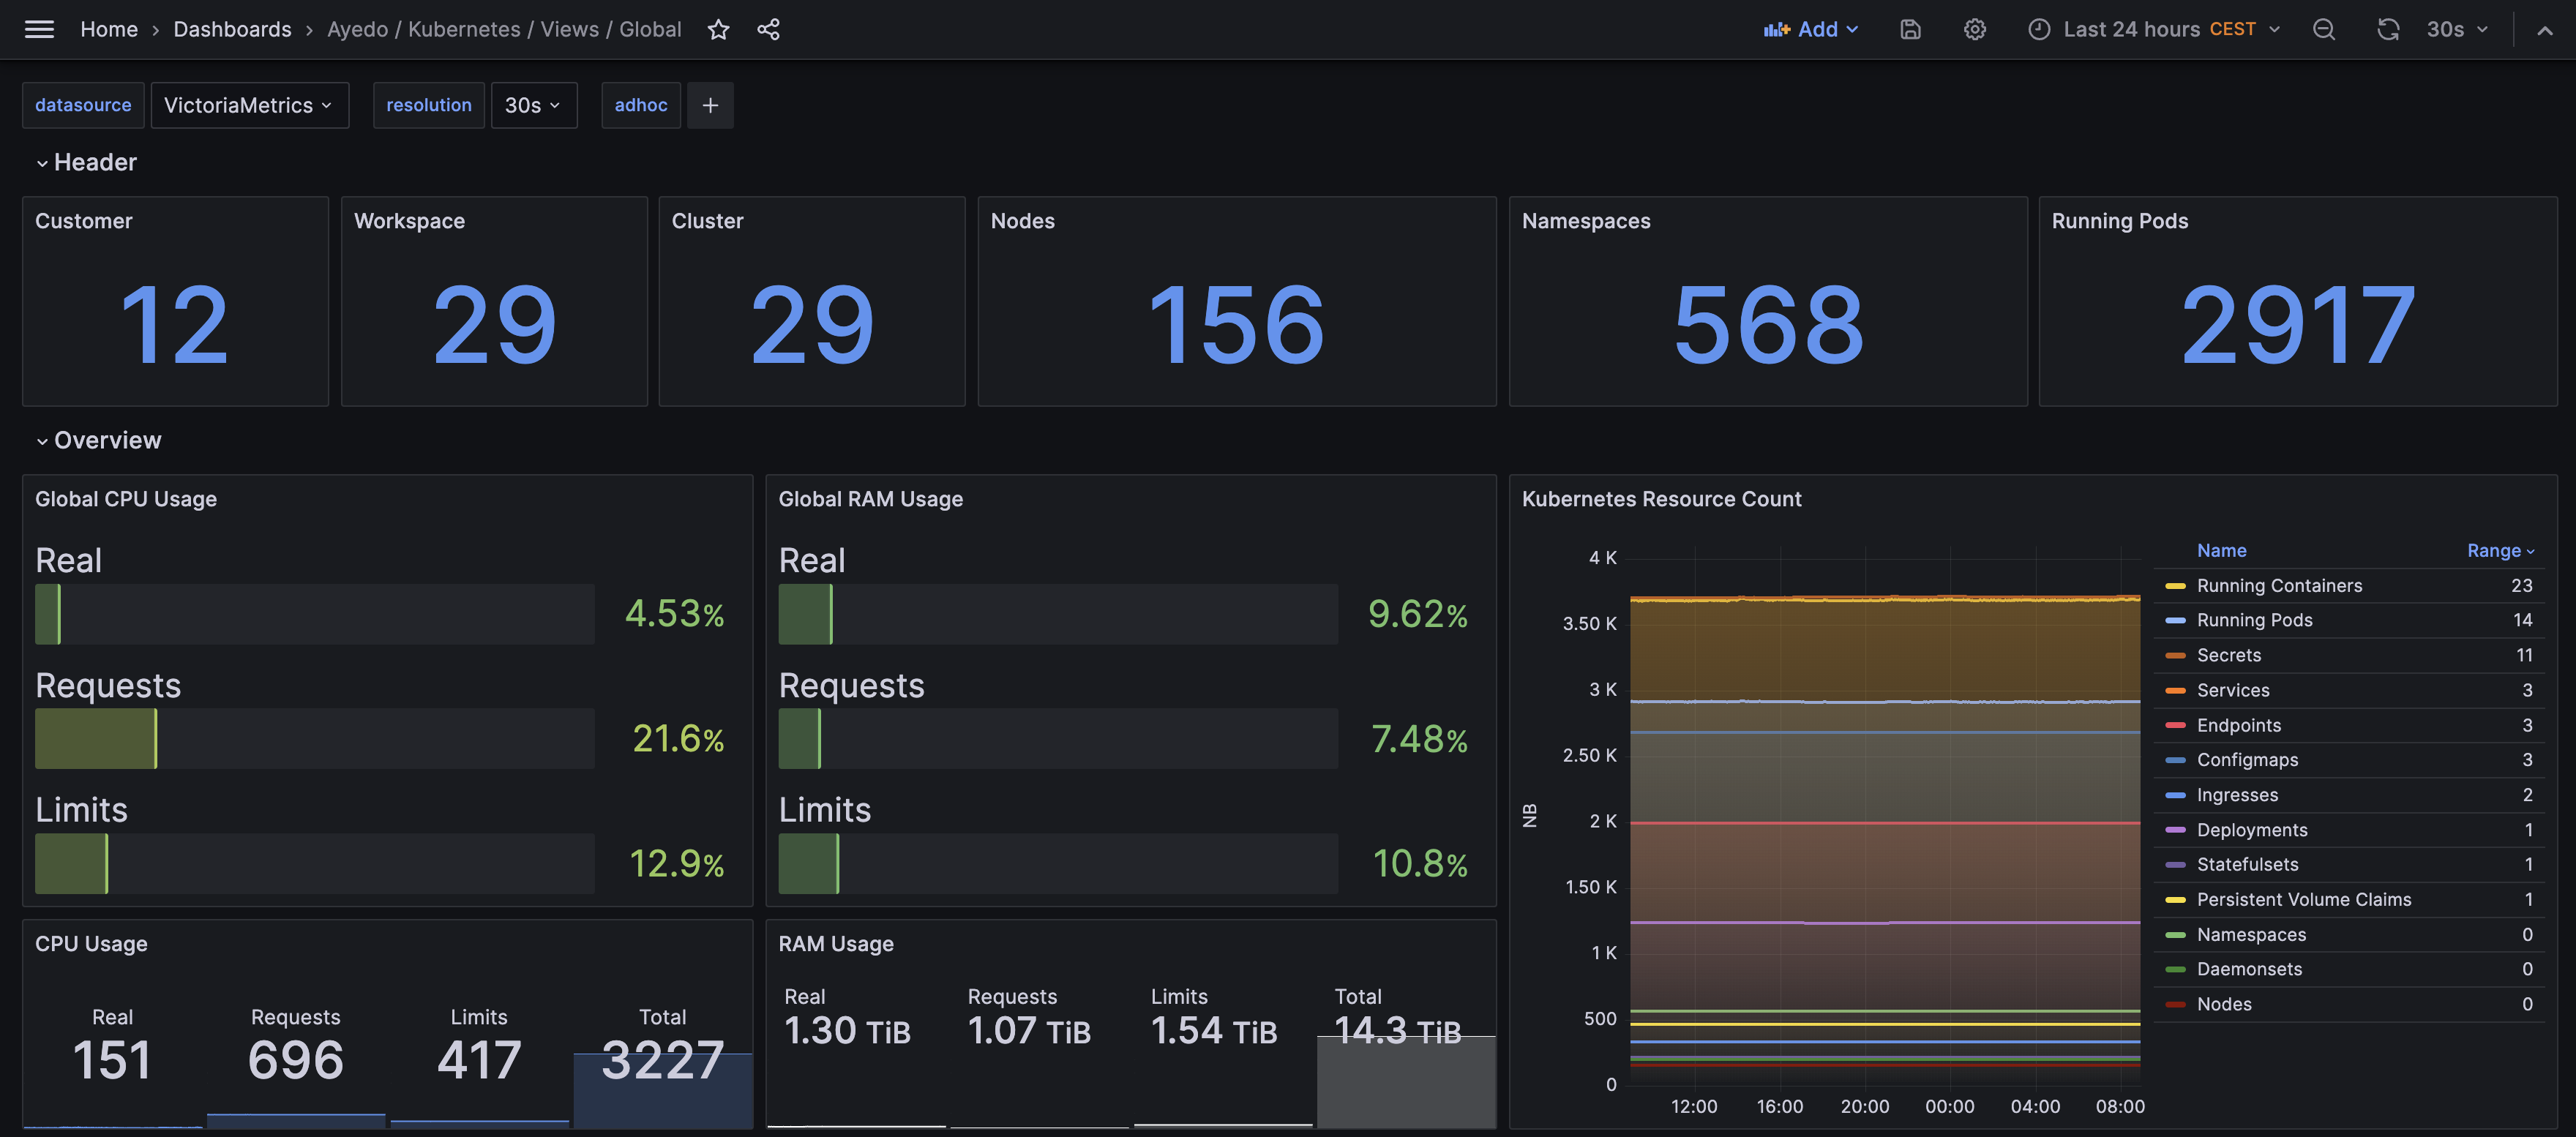Toggle Running Containers series in legend
Screen dimensions: 2576x1137
2279,585
